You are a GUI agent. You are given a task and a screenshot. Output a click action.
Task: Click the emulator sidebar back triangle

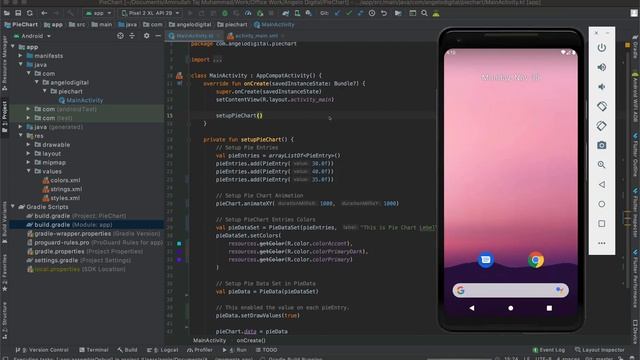pyautogui.click(x=602, y=184)
